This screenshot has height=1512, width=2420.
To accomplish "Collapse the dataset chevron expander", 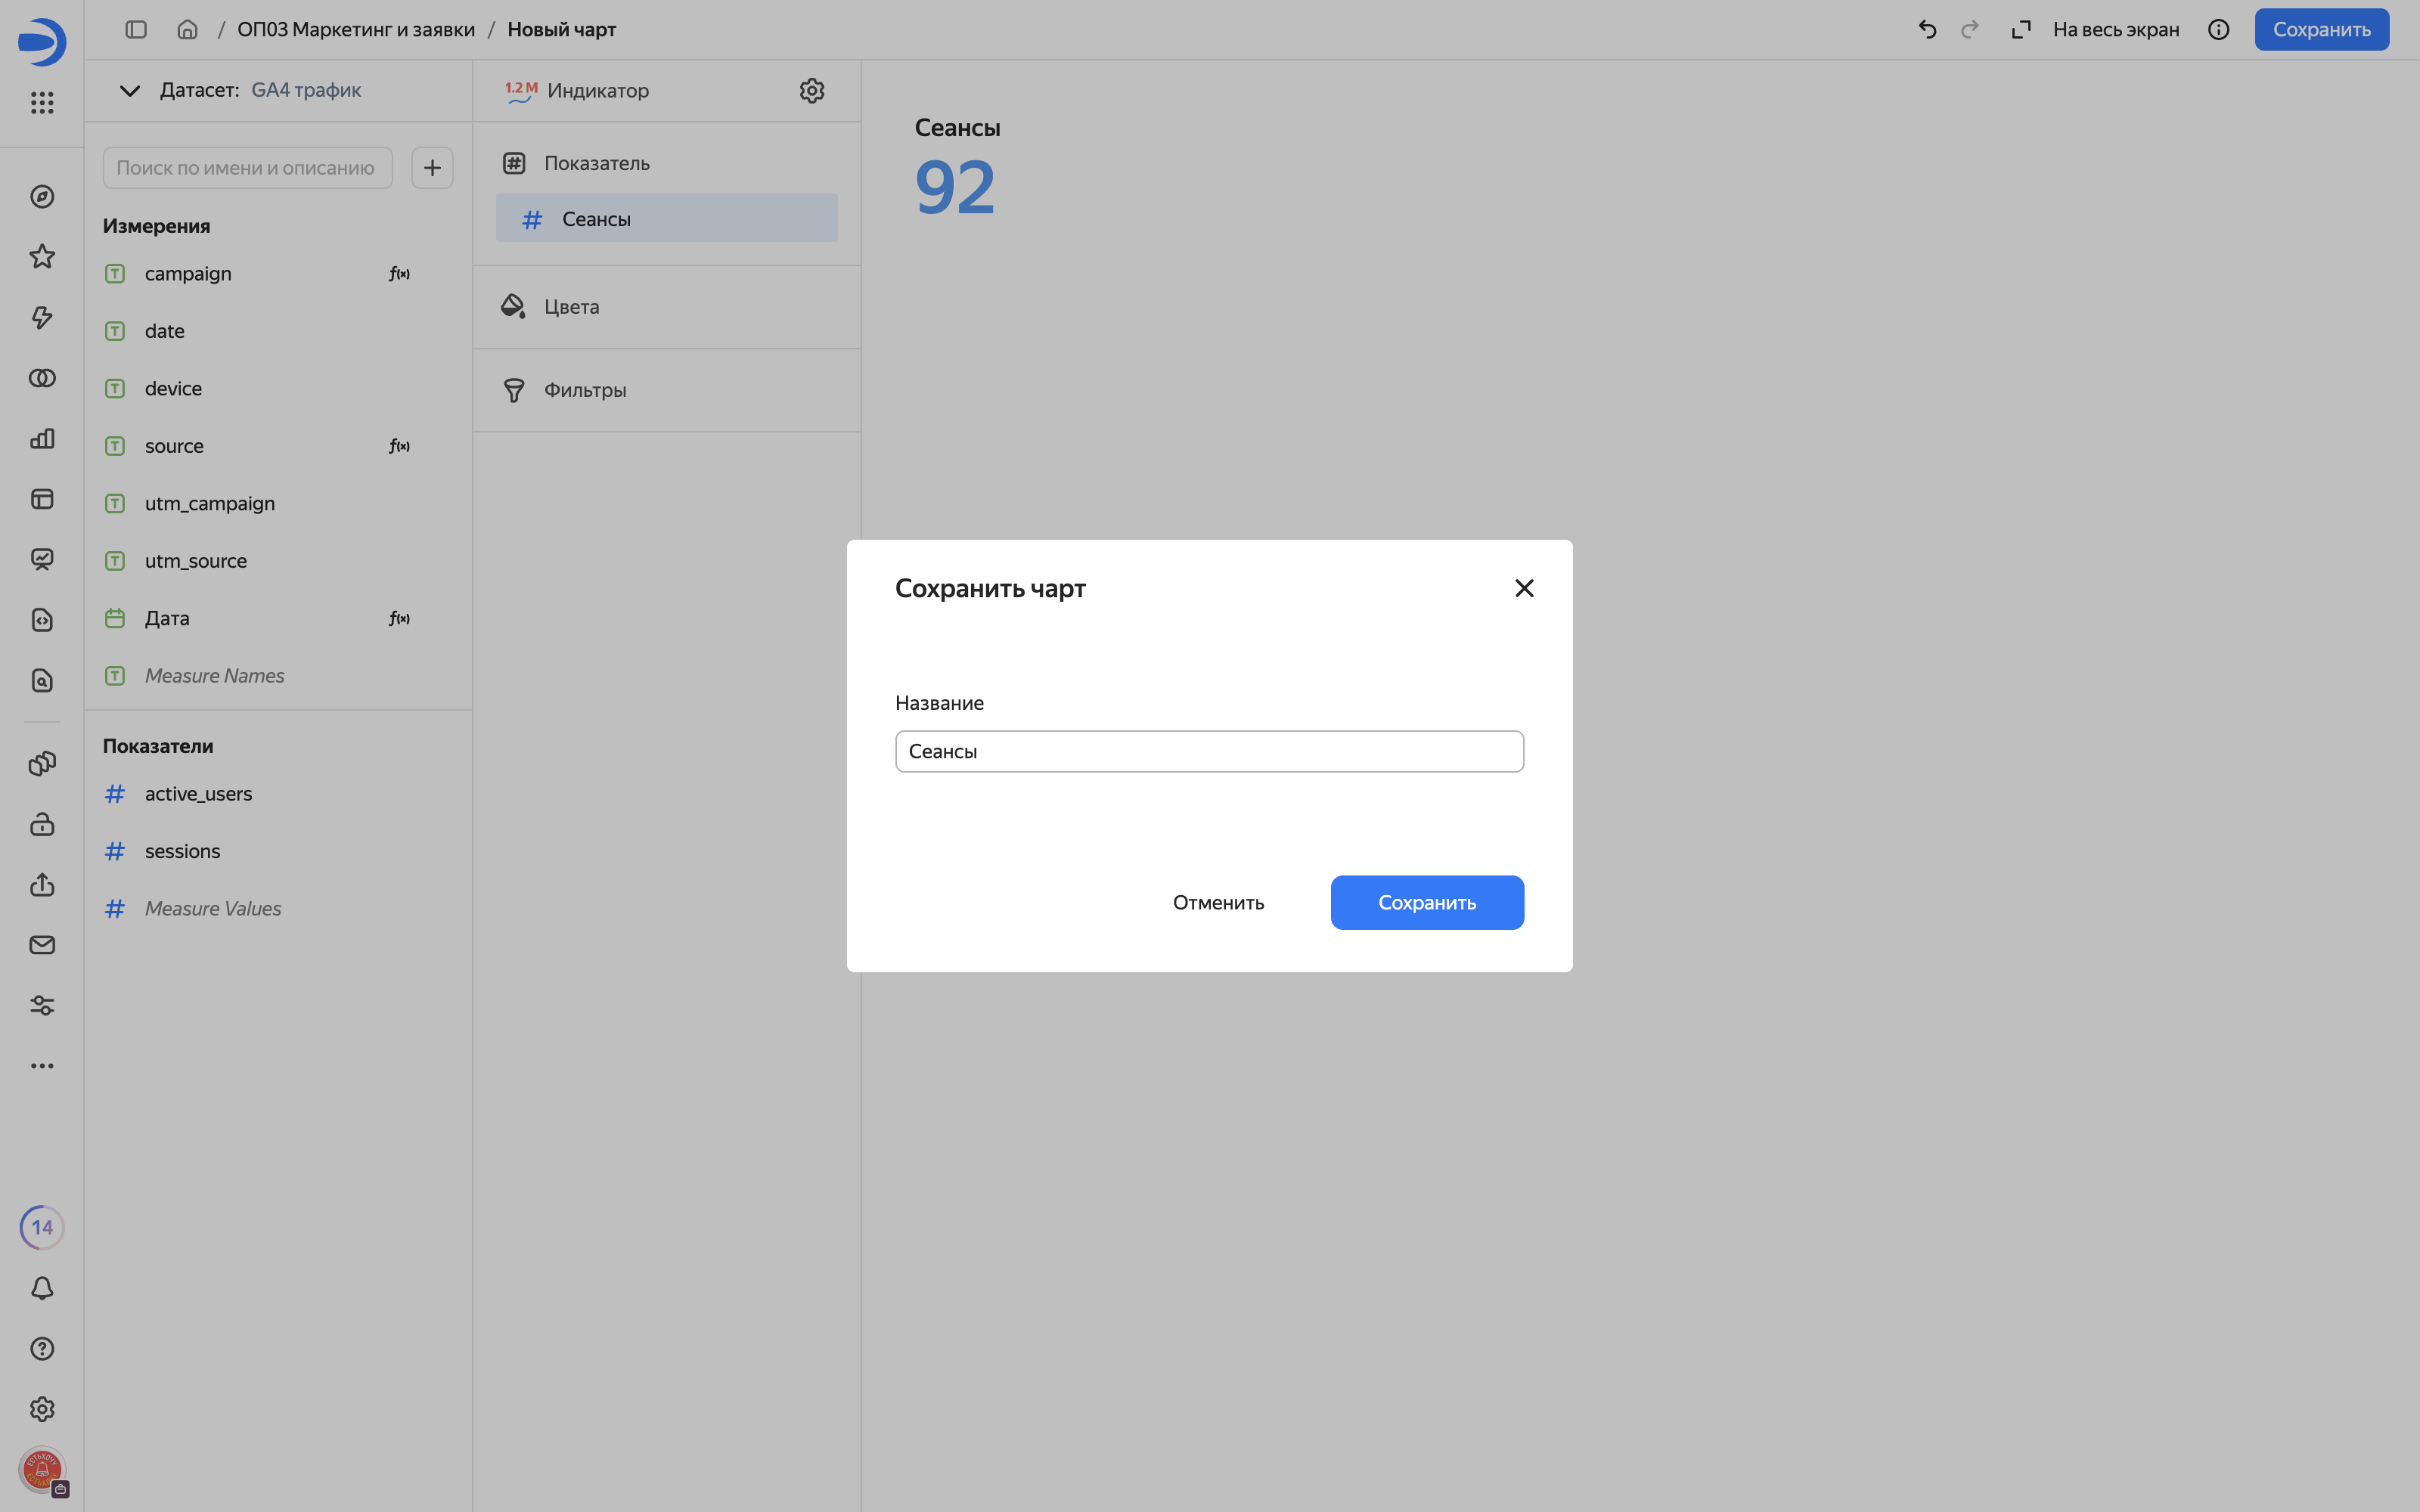I will [129, 91].
